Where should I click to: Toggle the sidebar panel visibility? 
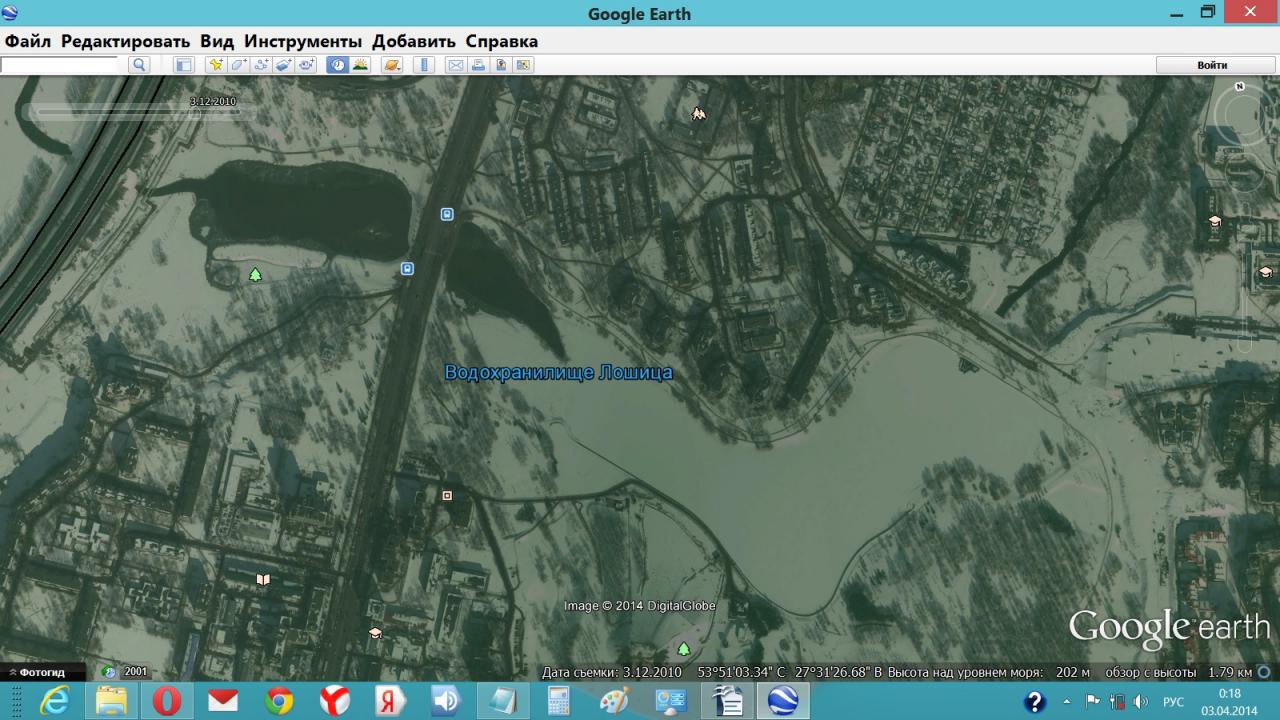[183, 65]
